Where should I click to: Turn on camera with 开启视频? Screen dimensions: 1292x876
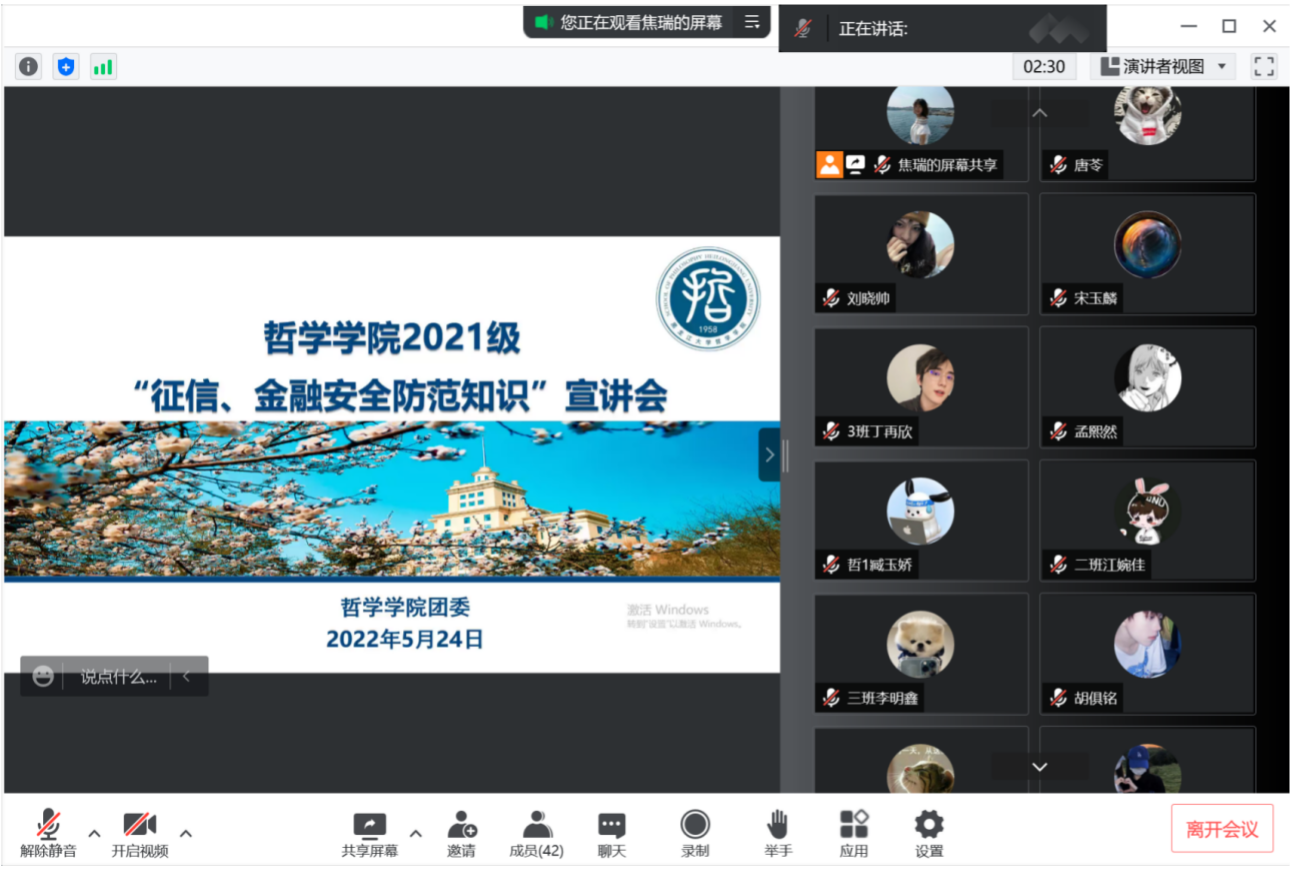pos(139,834)
